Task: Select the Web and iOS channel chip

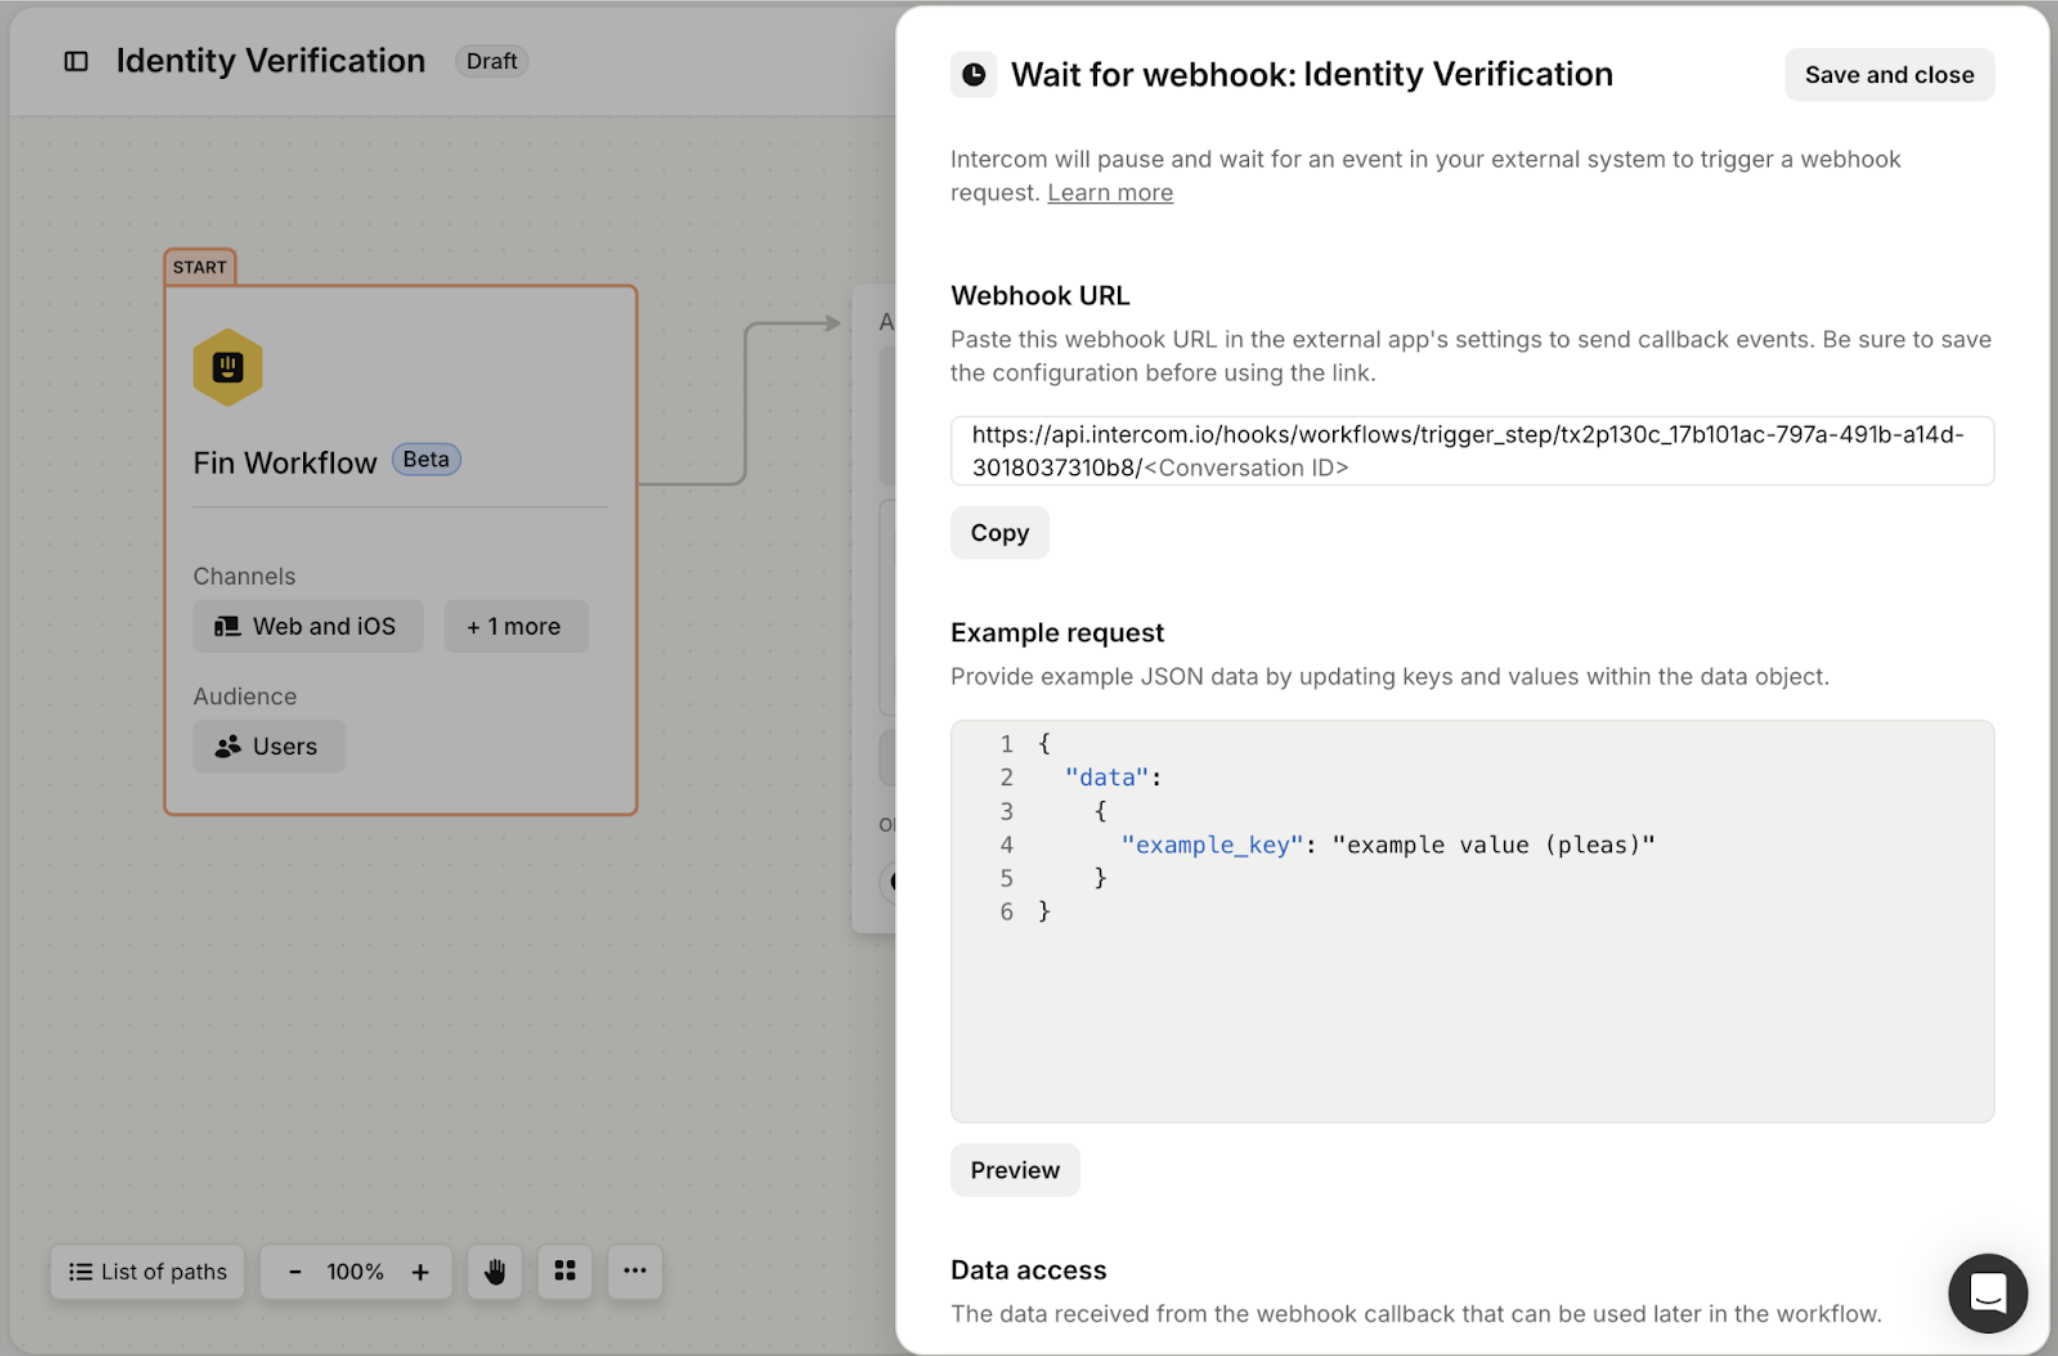Action: click(307, 627)
